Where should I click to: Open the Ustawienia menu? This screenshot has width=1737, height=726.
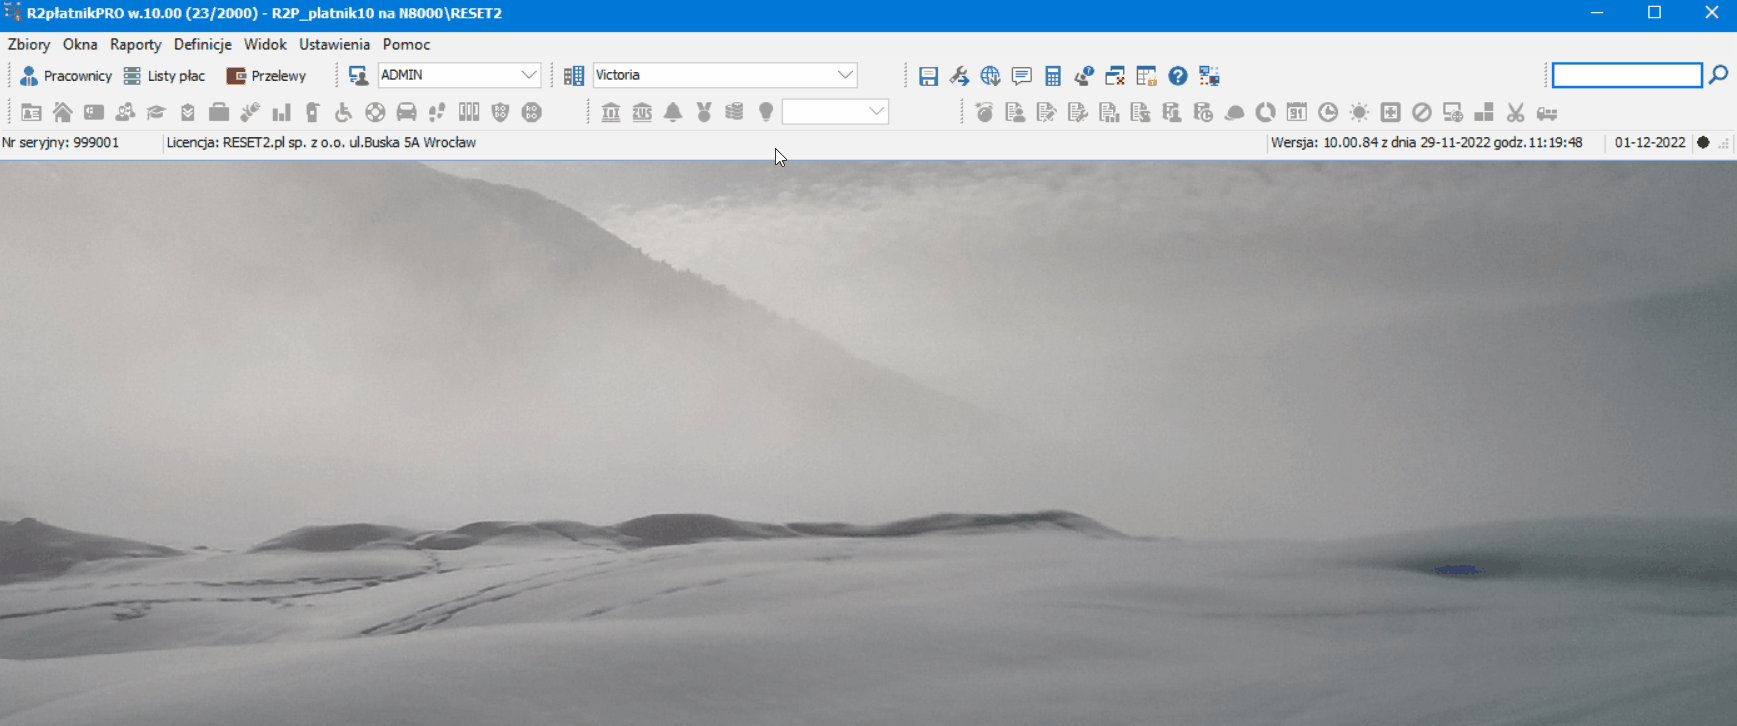click(x=334, y=44)
